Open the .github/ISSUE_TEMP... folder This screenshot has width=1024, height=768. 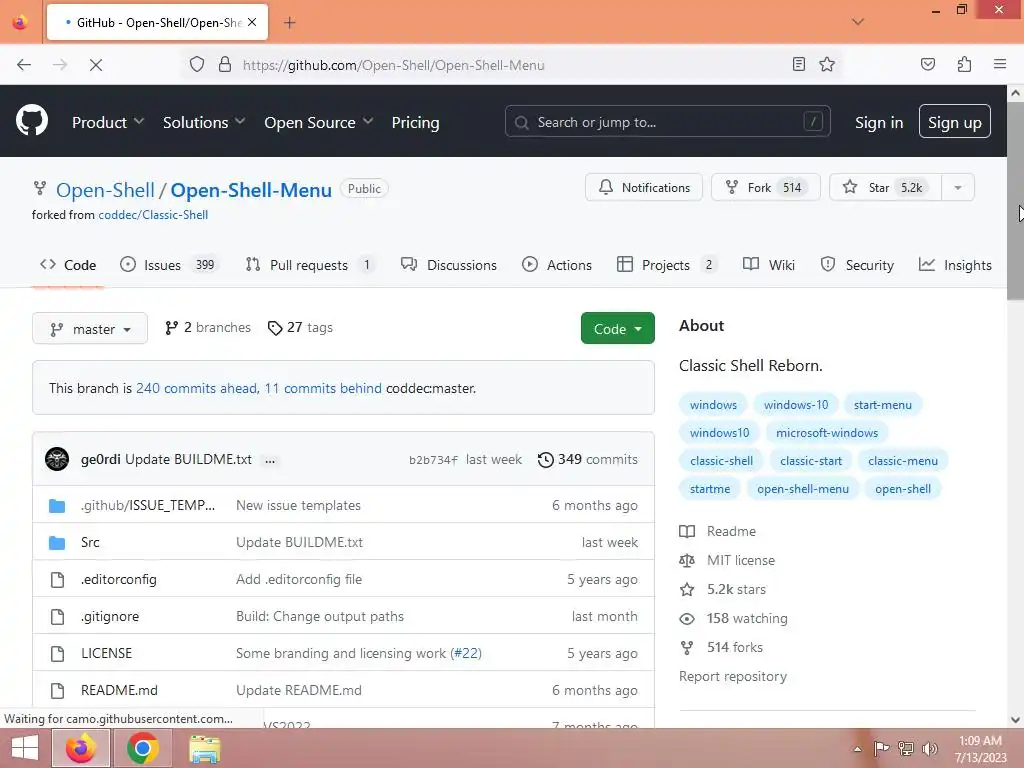148,505
